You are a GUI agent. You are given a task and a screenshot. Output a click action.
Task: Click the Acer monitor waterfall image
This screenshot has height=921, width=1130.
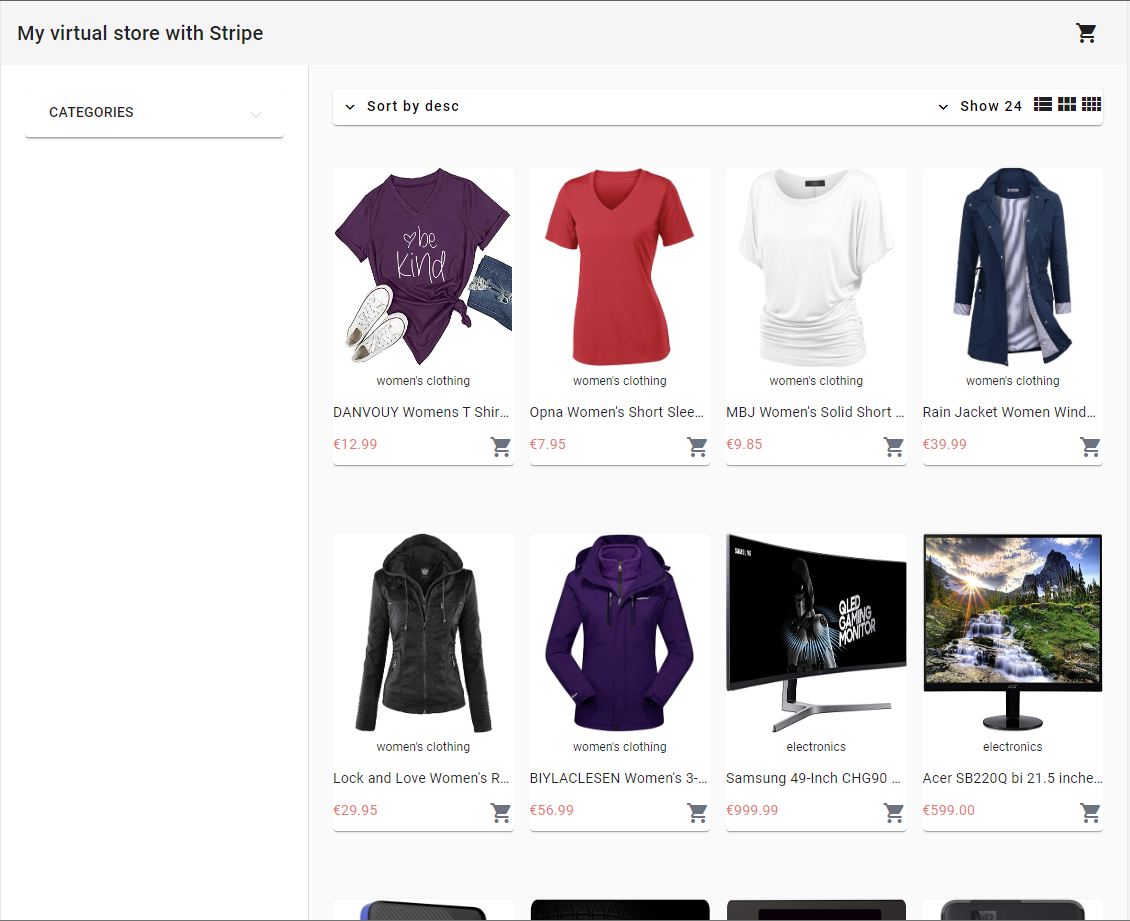[1013, 632]
